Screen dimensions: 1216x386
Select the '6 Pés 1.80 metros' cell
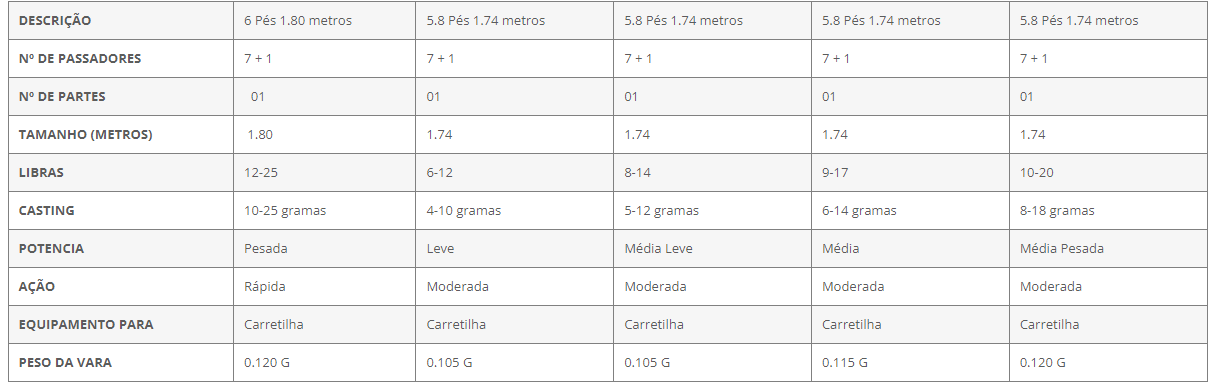(x=324, y=20)
